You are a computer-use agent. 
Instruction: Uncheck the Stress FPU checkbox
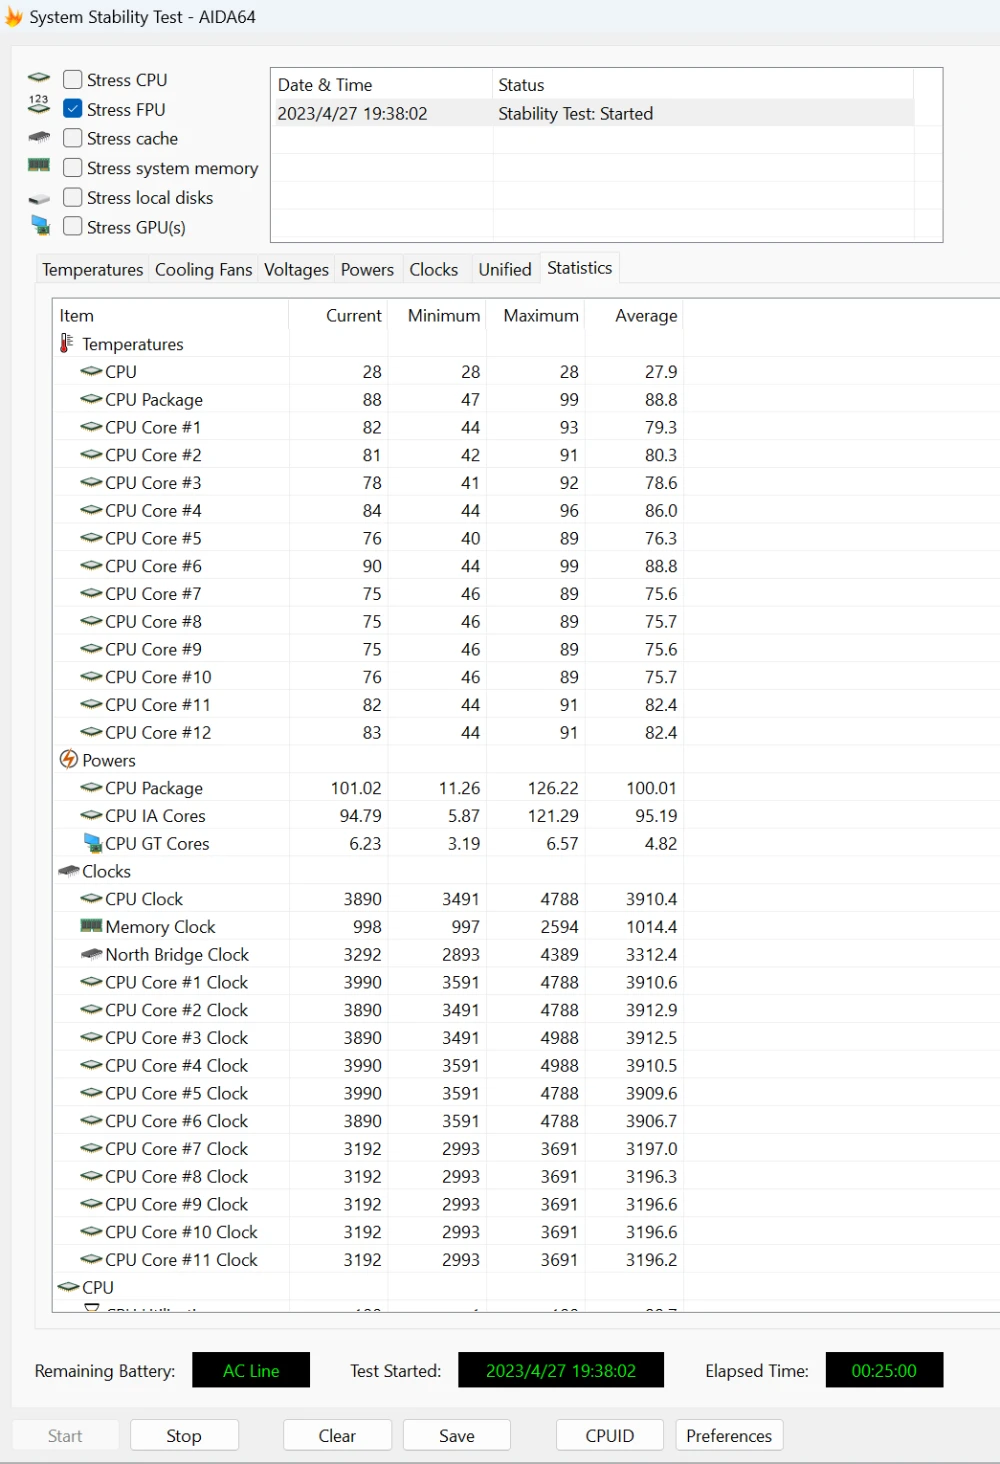click(73, 109)
